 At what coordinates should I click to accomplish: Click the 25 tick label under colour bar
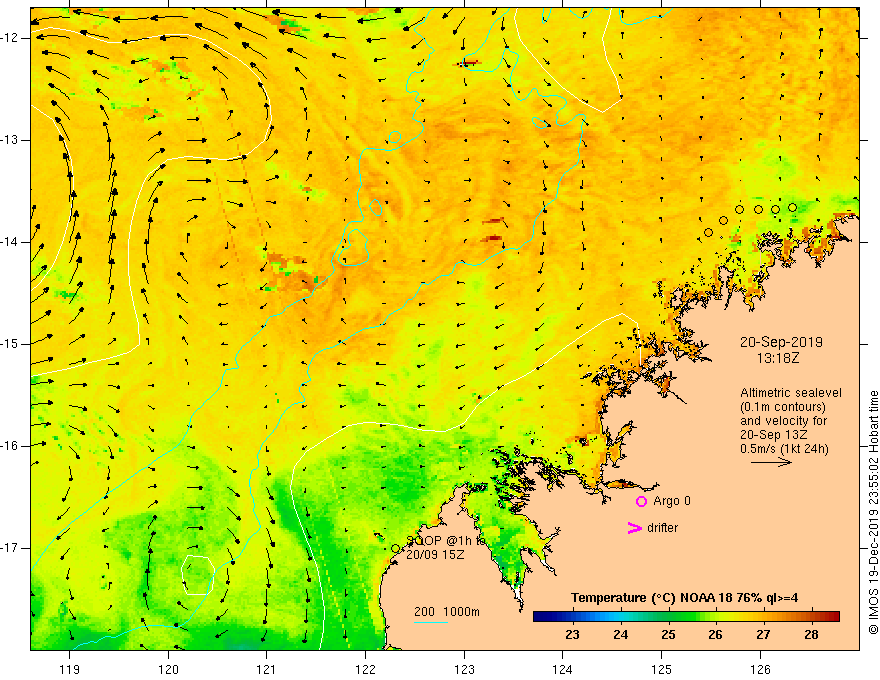pos(668,635)
